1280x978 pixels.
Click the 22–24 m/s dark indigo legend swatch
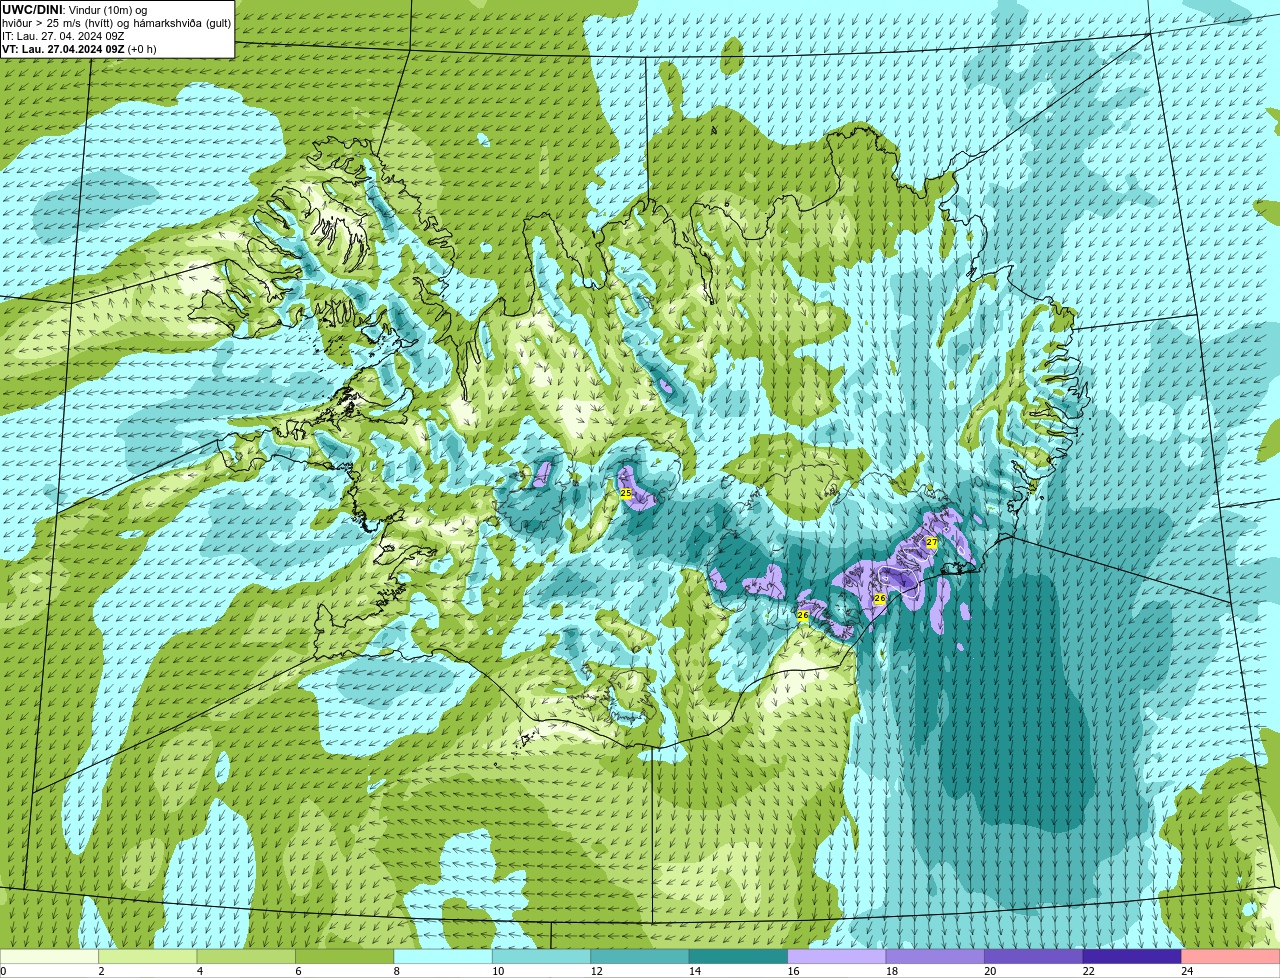tap(1132, 957)
